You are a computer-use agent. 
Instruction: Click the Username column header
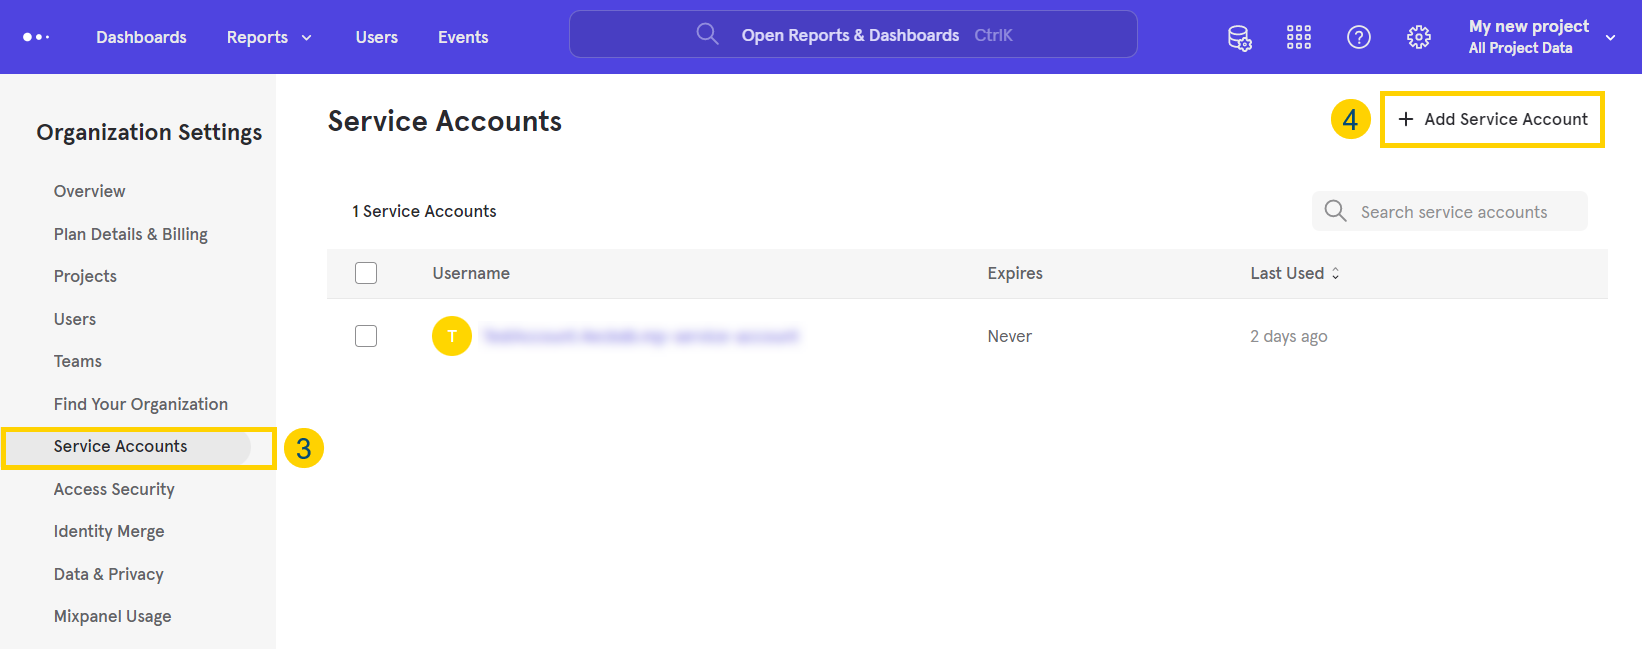tap(471, 273)
